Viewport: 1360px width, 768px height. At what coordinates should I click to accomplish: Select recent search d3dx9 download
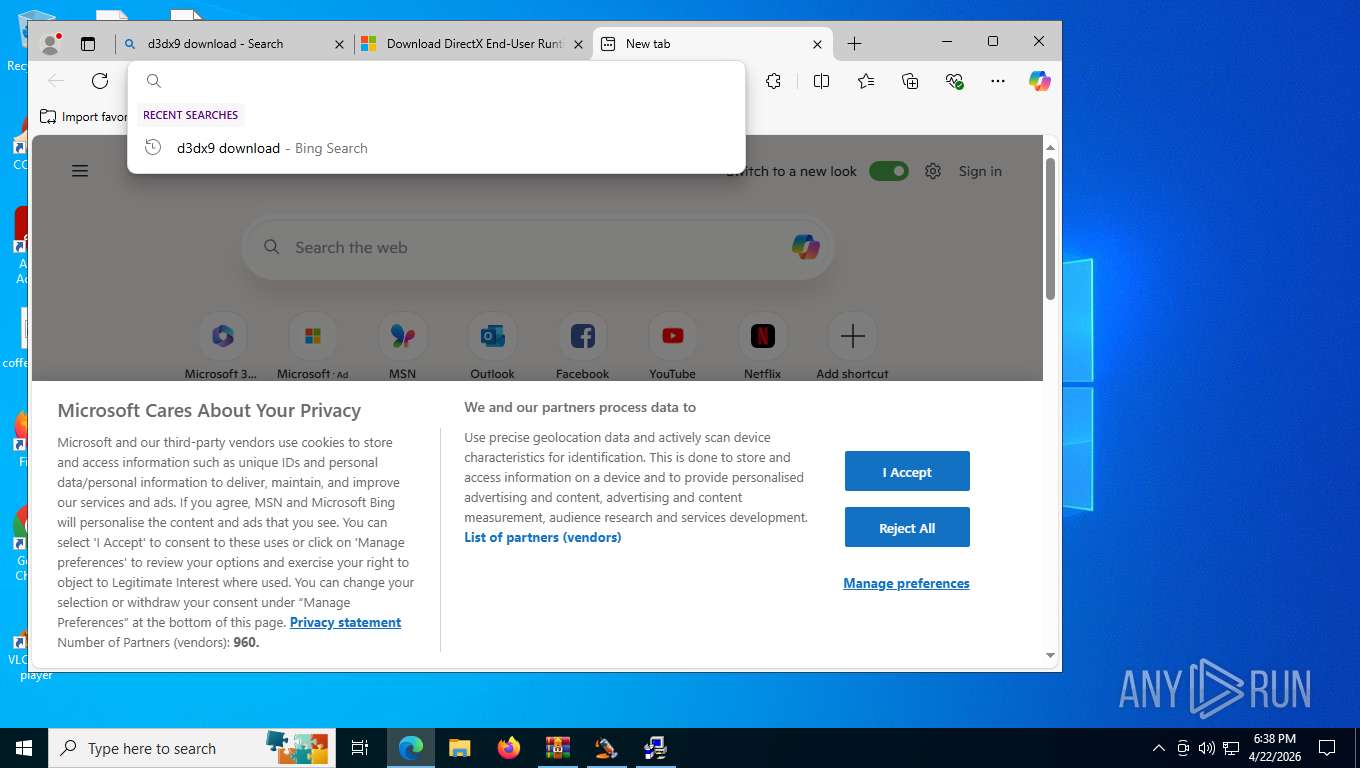pyautogui.click(x=436, y=148)
